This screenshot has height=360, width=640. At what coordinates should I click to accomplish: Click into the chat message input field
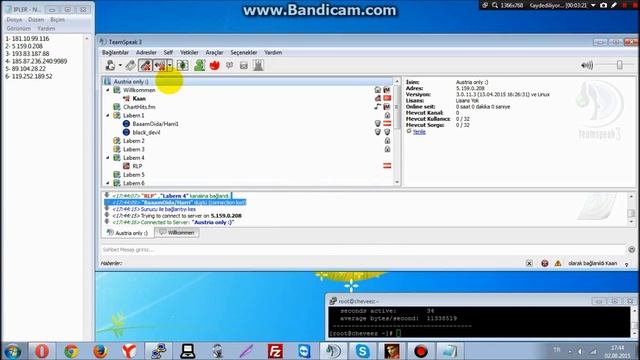pyautogui.click(x=363, y=249)
